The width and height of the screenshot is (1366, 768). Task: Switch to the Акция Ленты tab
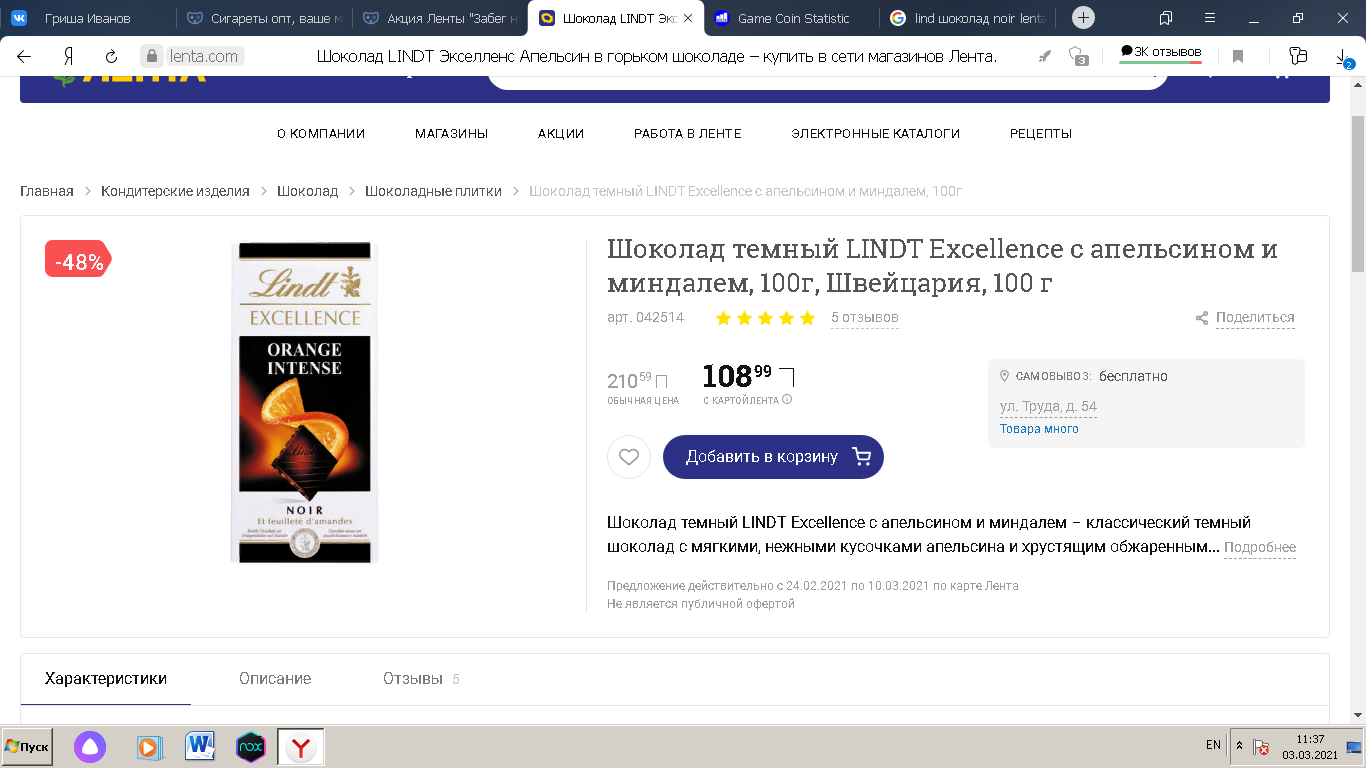pyautogui.click(x=442, y=18)
